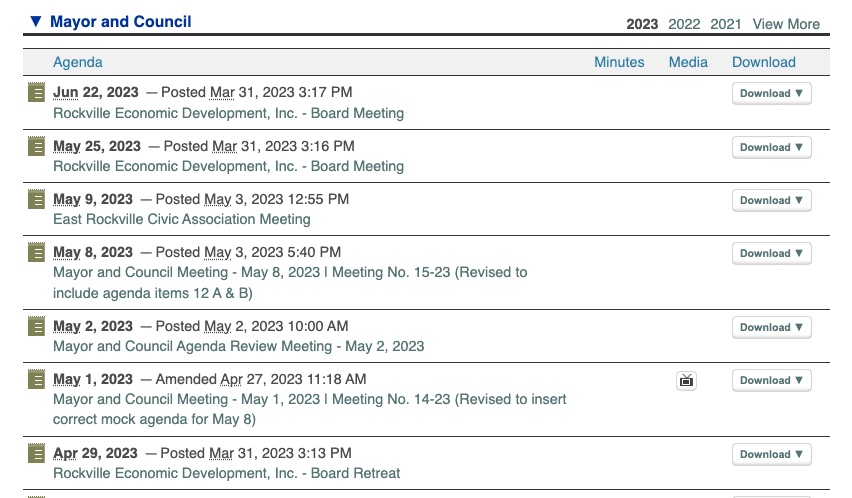Click the agenda icon for May 1, 2023
This screenshot has width=852, height=498.
point(37,379)
